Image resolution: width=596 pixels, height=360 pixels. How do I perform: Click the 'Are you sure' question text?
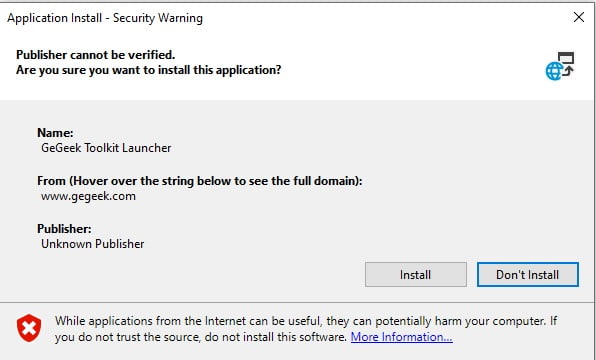(x=149, y=70)
